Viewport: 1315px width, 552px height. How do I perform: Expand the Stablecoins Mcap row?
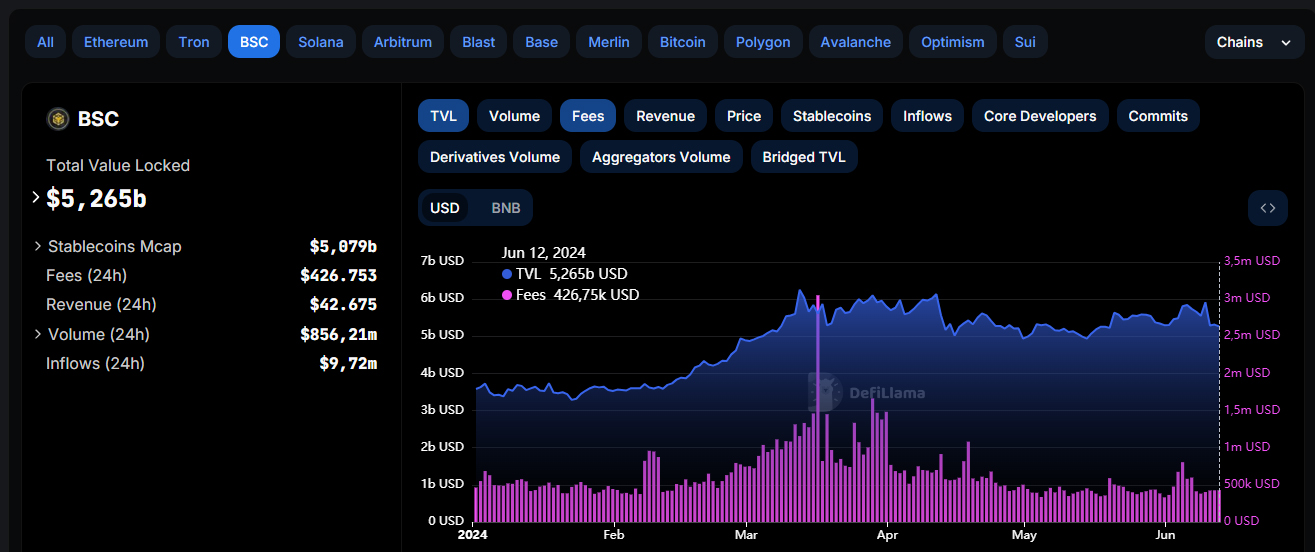(38, 246)
